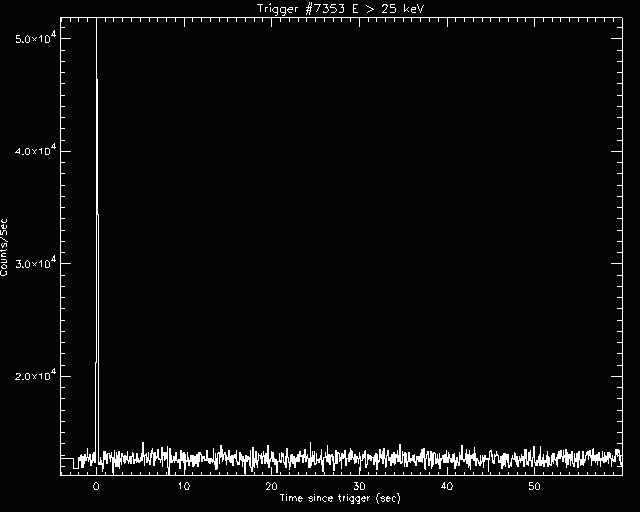This screenshot has height=512, width=640.
Task: Click the plot title 'Trigger #7353 E > 25 keV'
Action: tap(341, 8)
